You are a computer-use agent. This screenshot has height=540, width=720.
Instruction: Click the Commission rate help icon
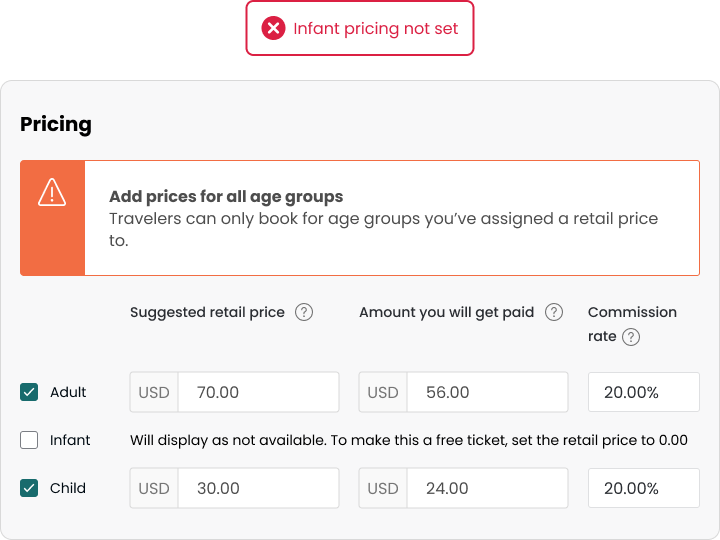(630, 337)
